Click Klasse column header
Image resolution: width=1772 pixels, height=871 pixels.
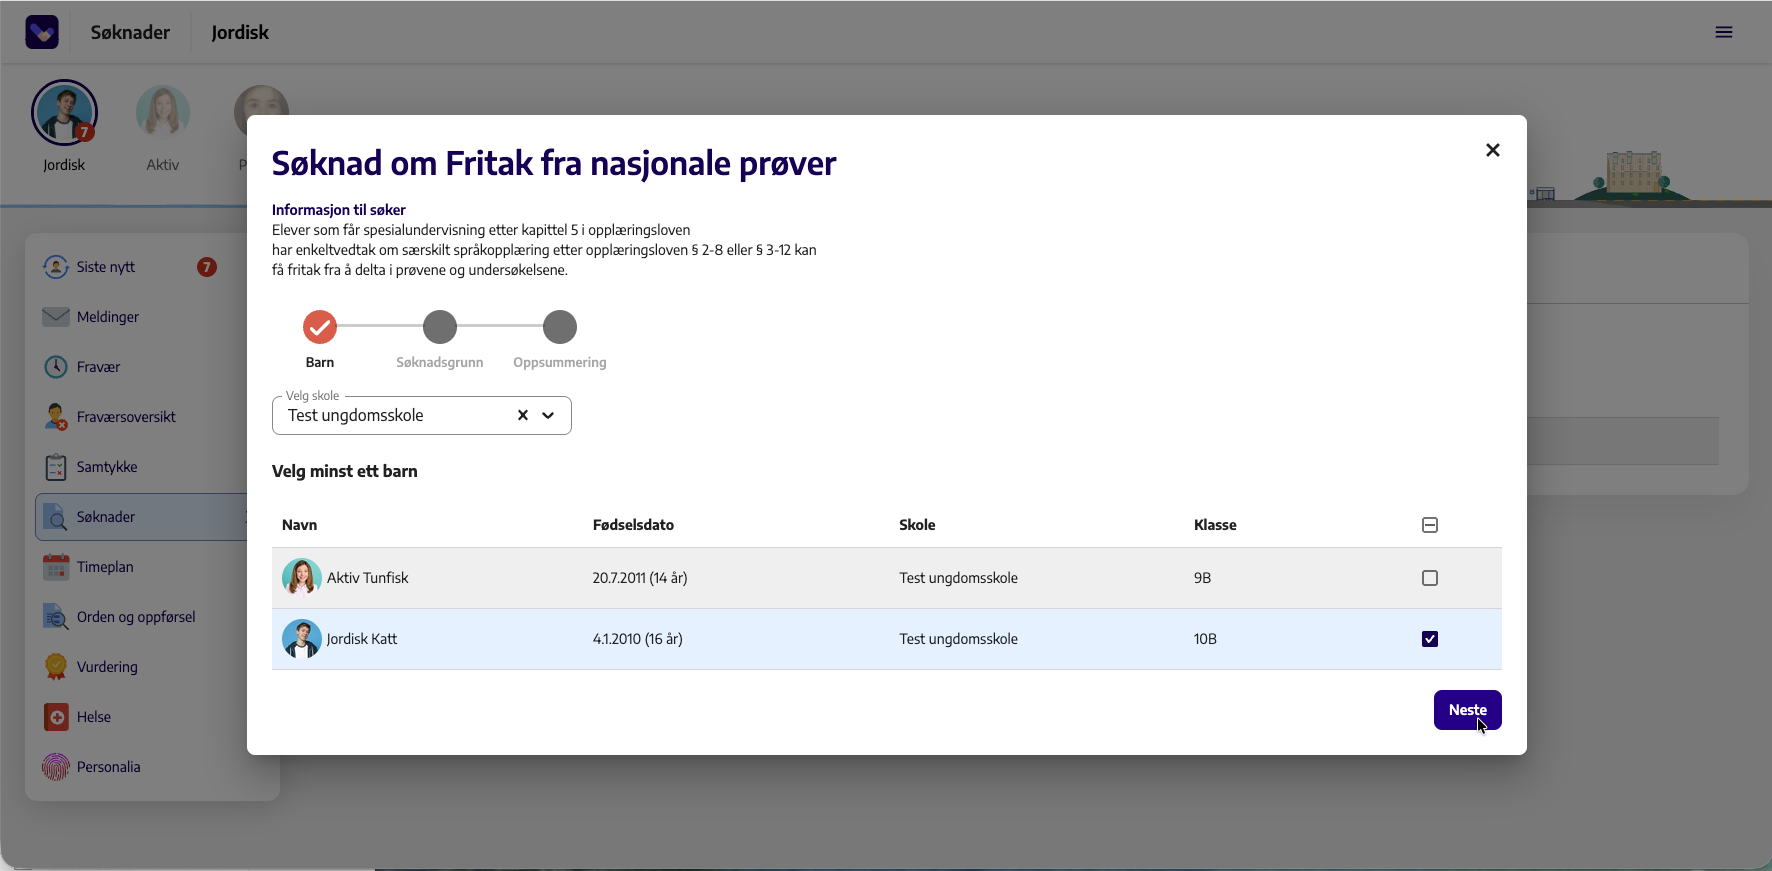pyautogui.click(x=1215, y=525)
